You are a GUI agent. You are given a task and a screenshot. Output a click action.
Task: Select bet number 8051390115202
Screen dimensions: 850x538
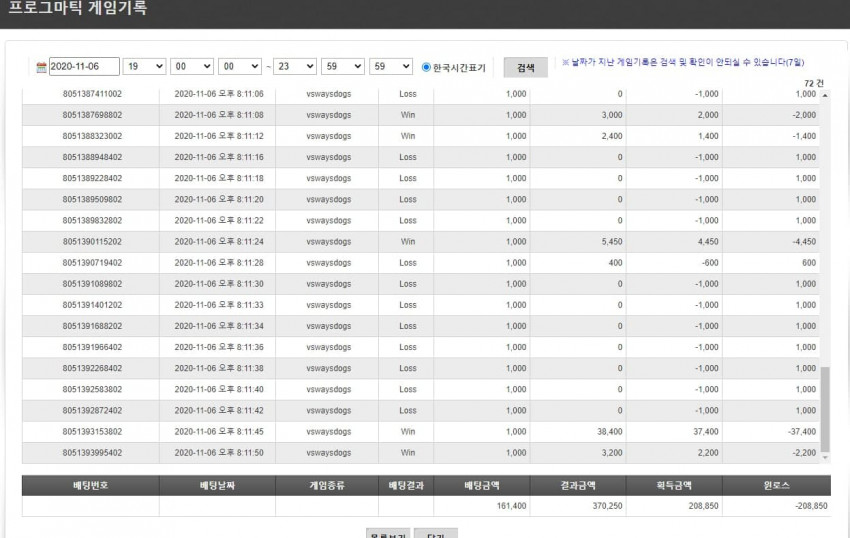coord(92,242)
